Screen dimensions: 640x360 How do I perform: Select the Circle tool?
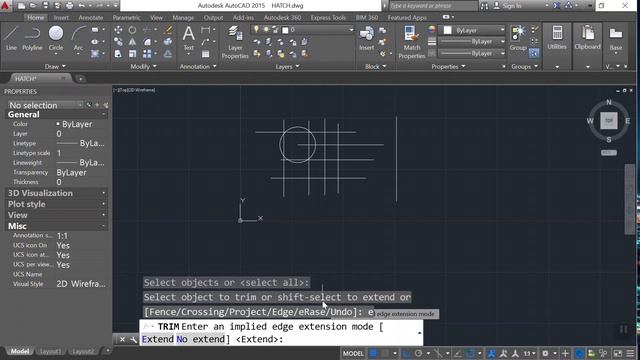click(x=56, y=38)
